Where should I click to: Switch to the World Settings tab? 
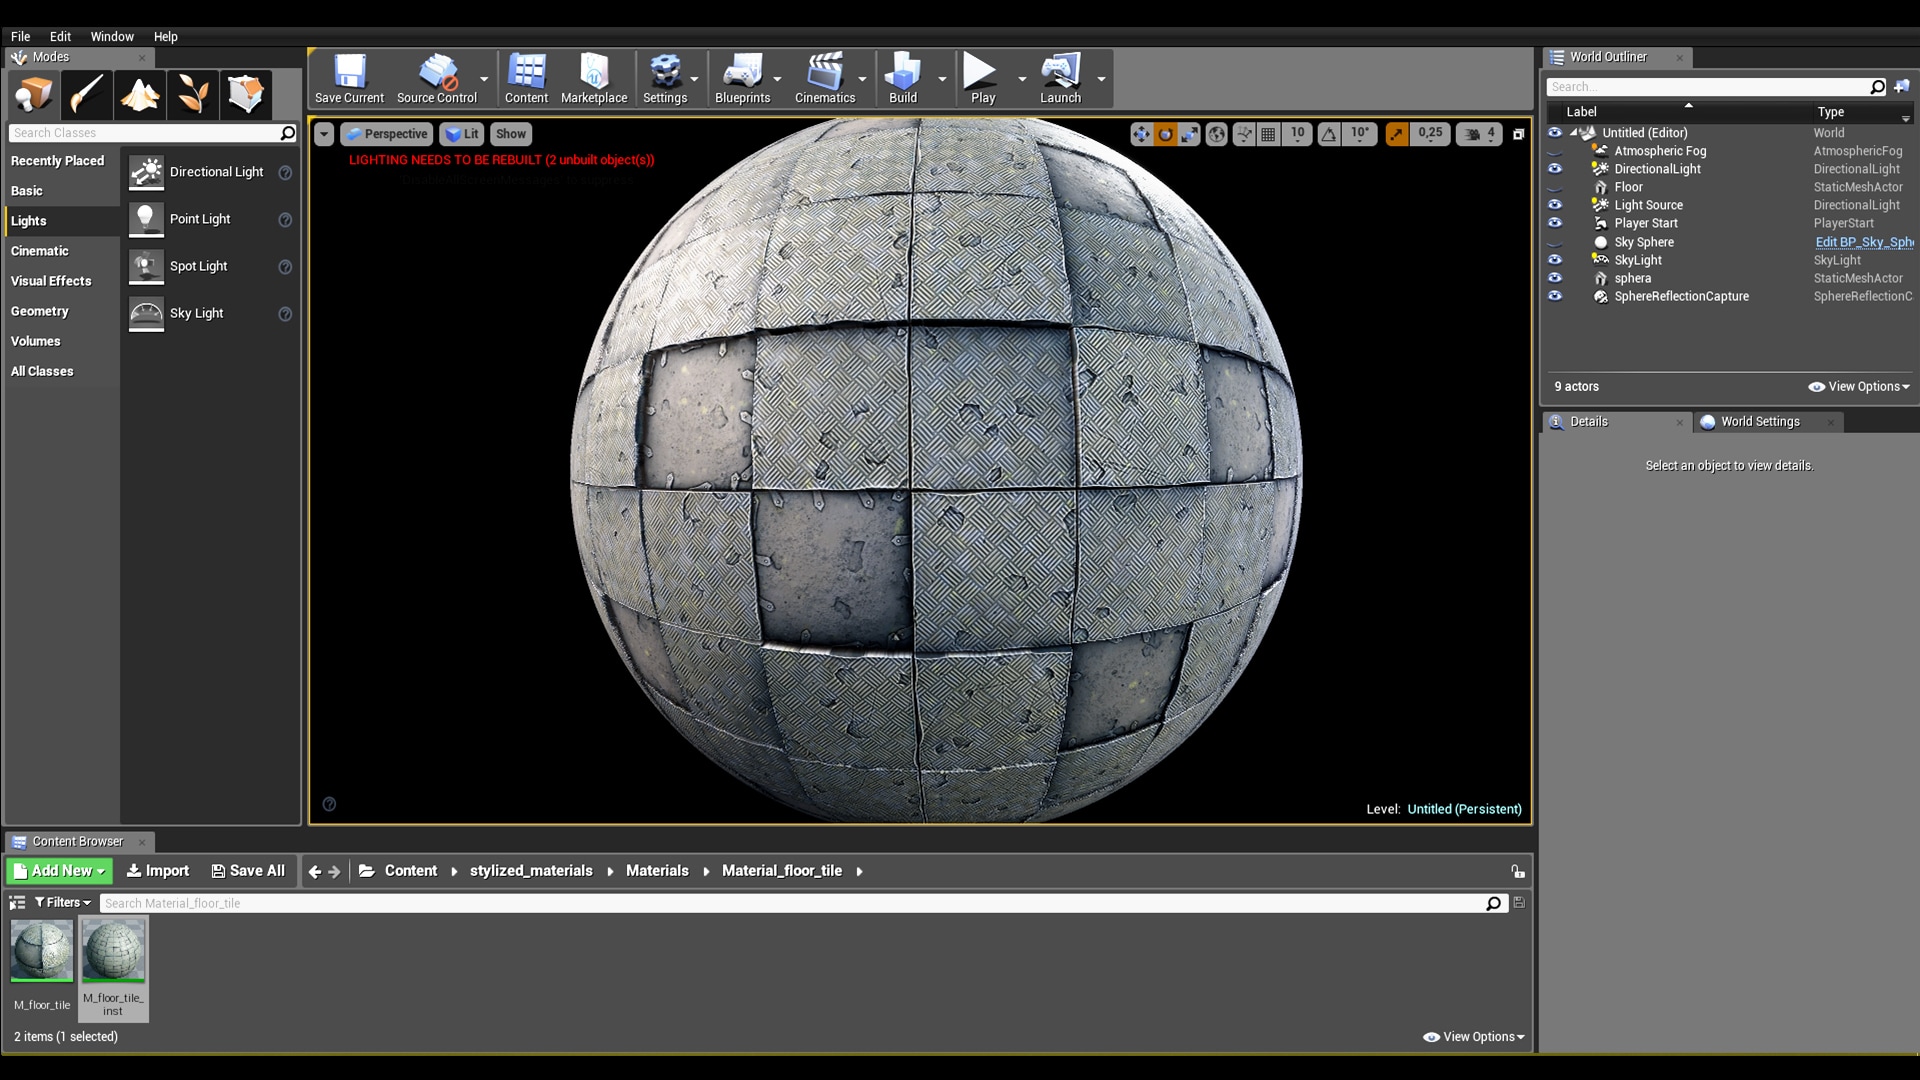(1760, 421)
